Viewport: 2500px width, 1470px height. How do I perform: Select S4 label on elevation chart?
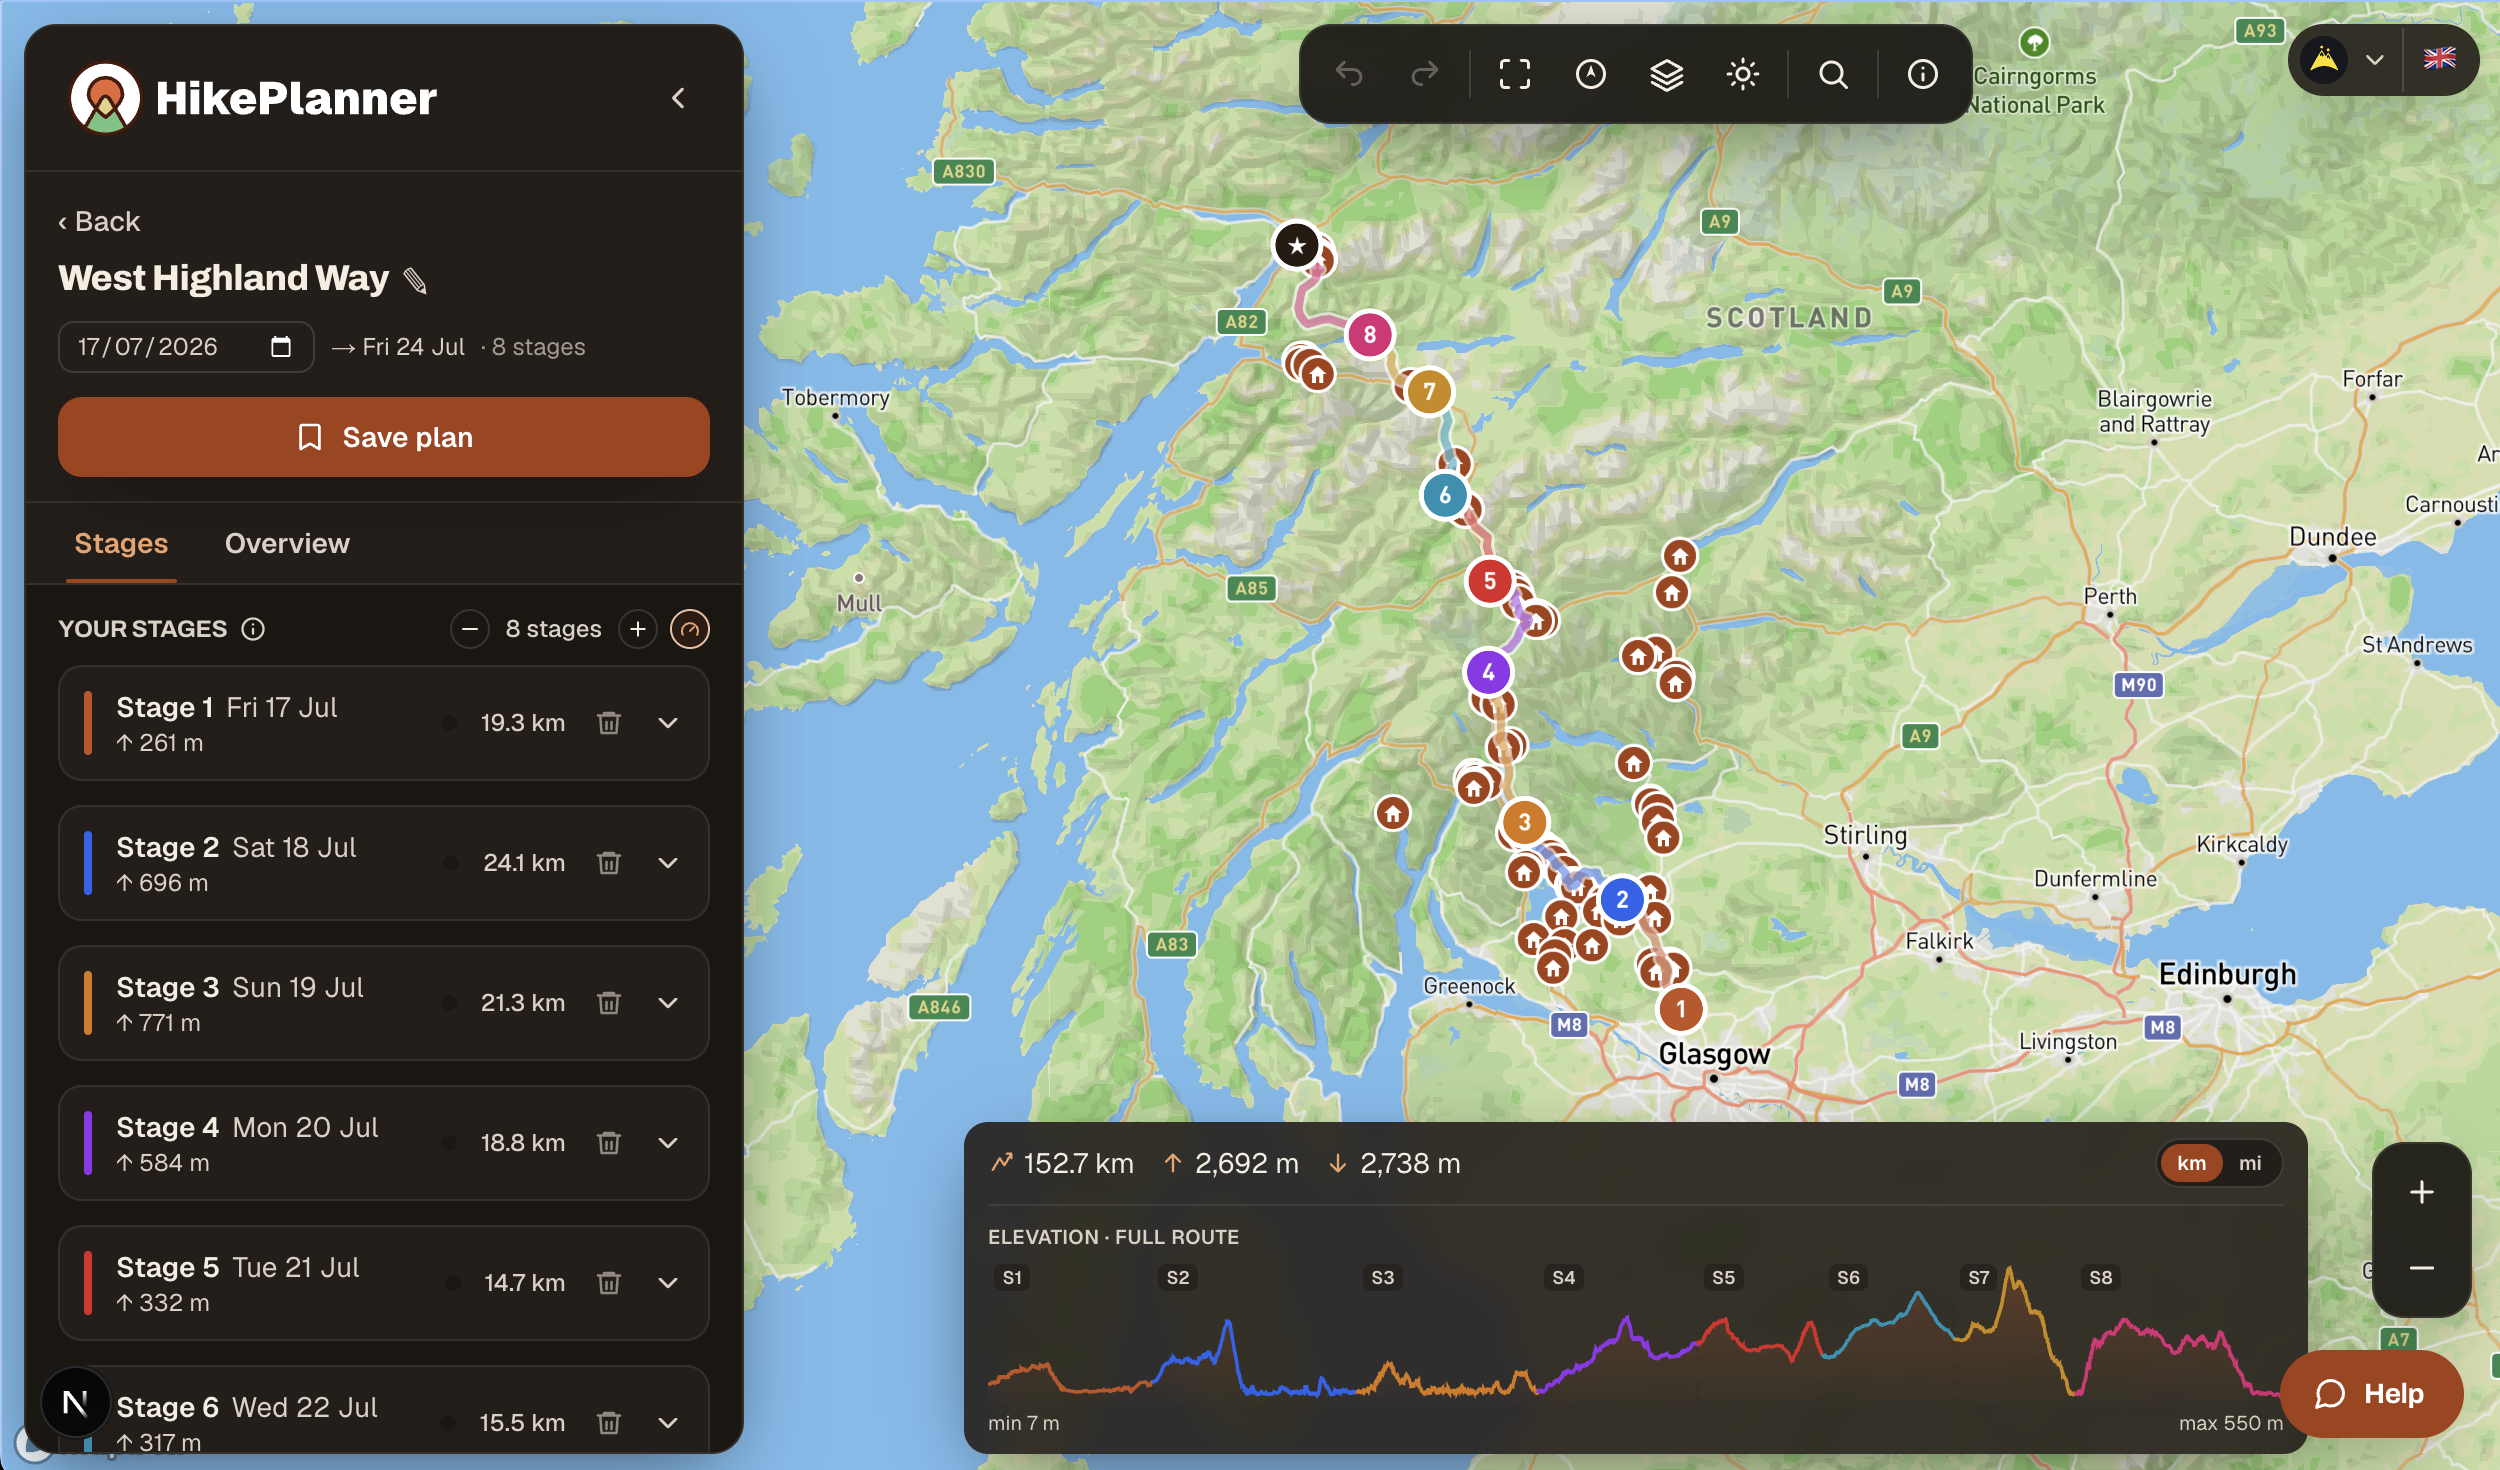coord(1564,1278)
